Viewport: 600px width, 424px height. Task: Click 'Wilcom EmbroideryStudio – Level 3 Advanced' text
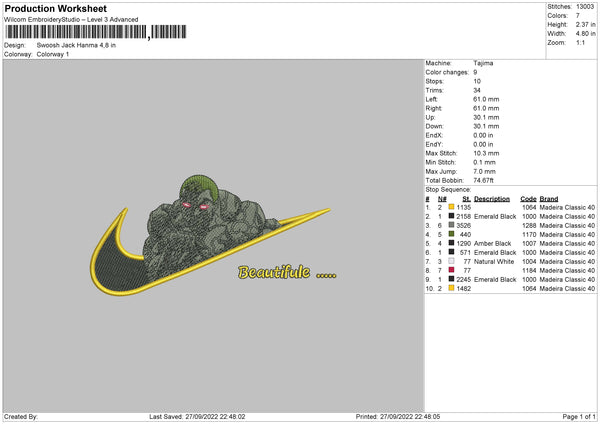(71, 20)
